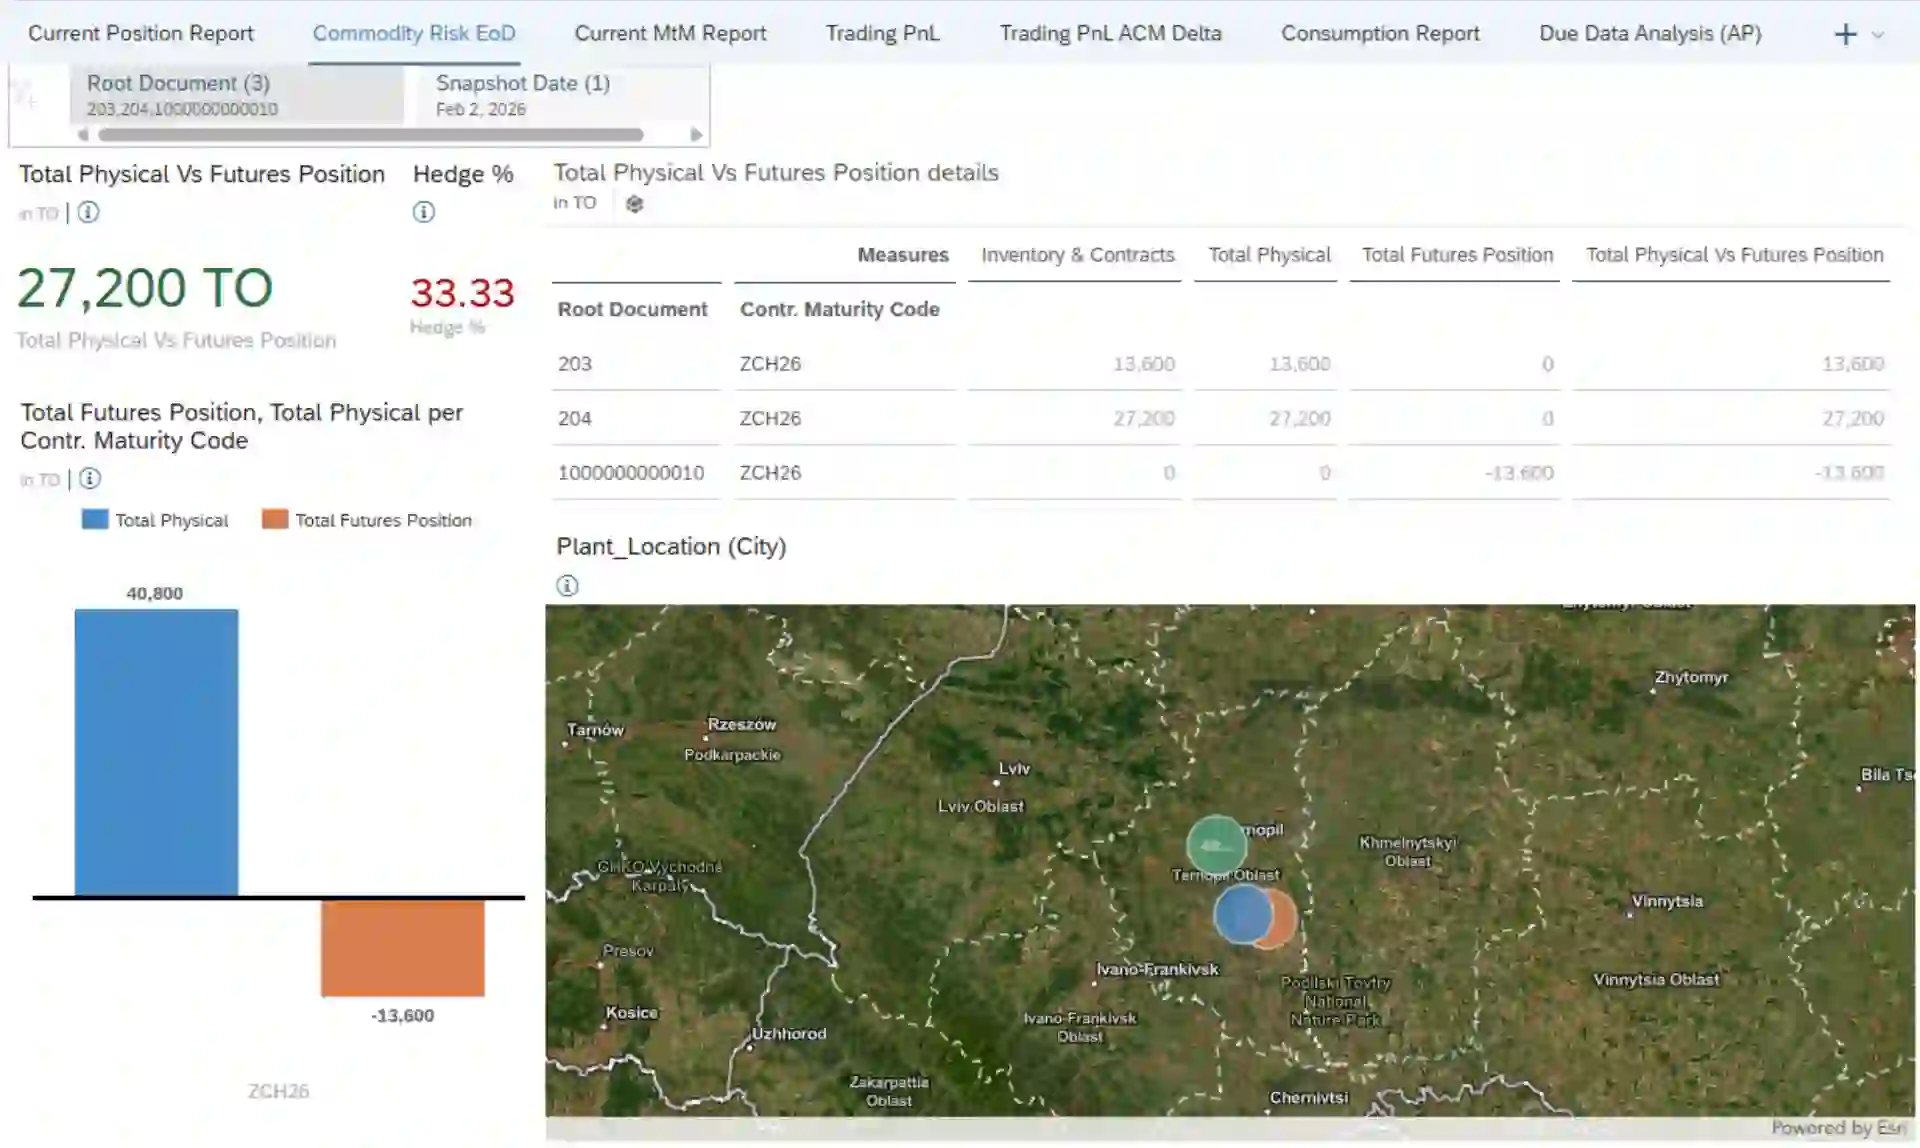This screenshot has height=1148, width=1920.
Task: Open the Consumption Report tab
Action: [1380, 33]
